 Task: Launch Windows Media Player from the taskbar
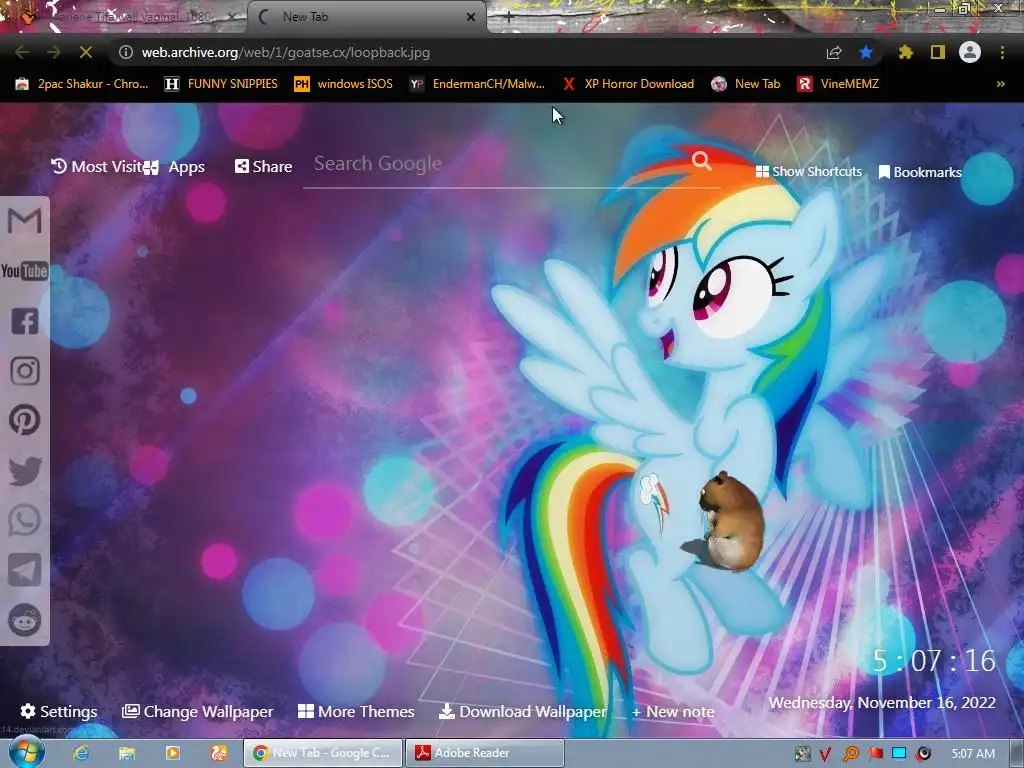pyautogui.click(x=172, y=753)
